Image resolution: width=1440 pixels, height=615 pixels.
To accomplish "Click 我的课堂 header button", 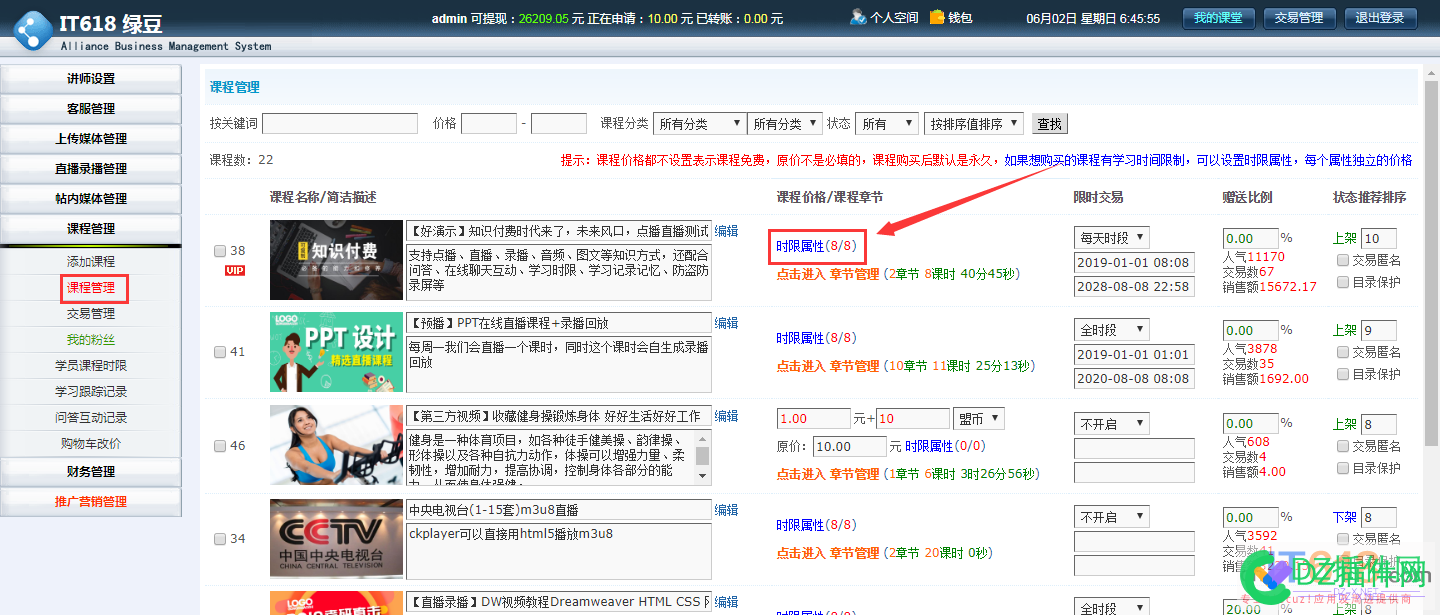I will point(1218,18).
